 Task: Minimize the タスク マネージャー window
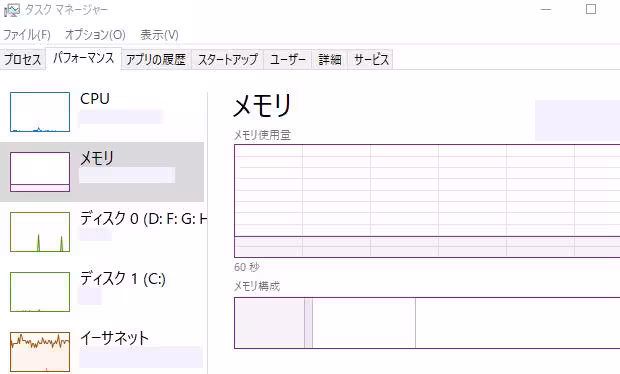(546, 9)
